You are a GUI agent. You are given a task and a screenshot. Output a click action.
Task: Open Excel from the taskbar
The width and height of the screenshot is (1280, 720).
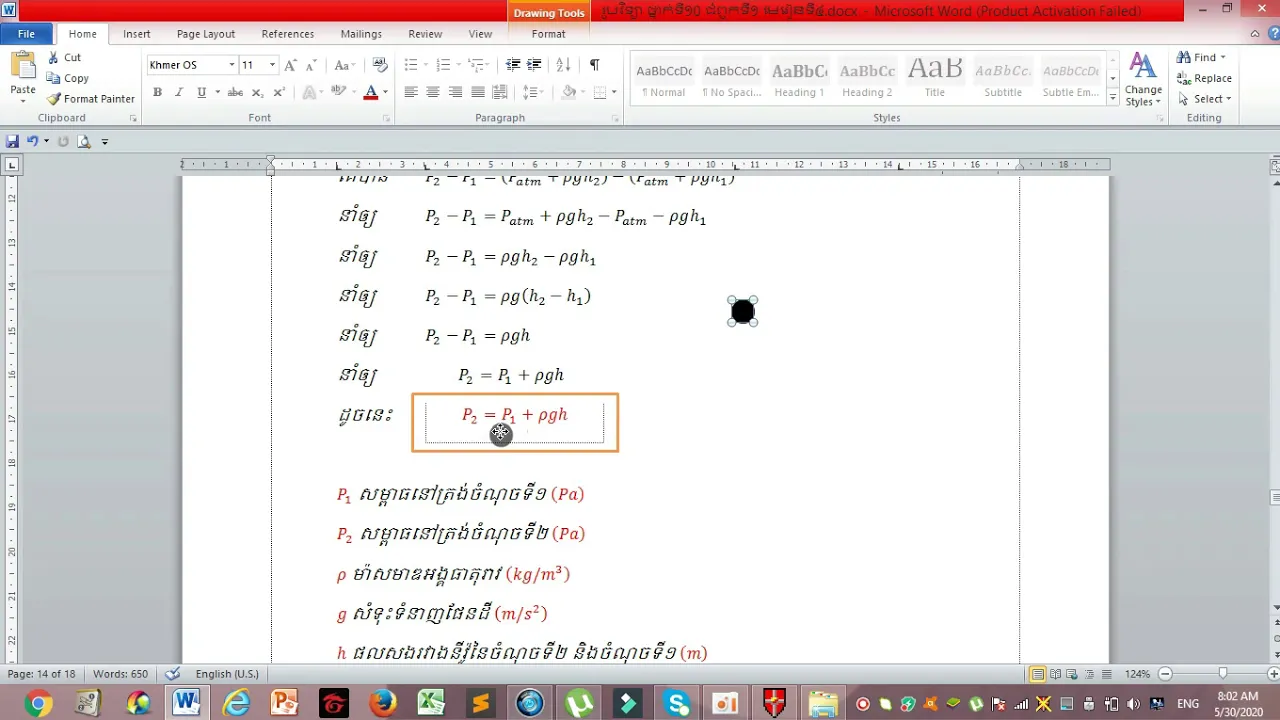tap(431, 704)
